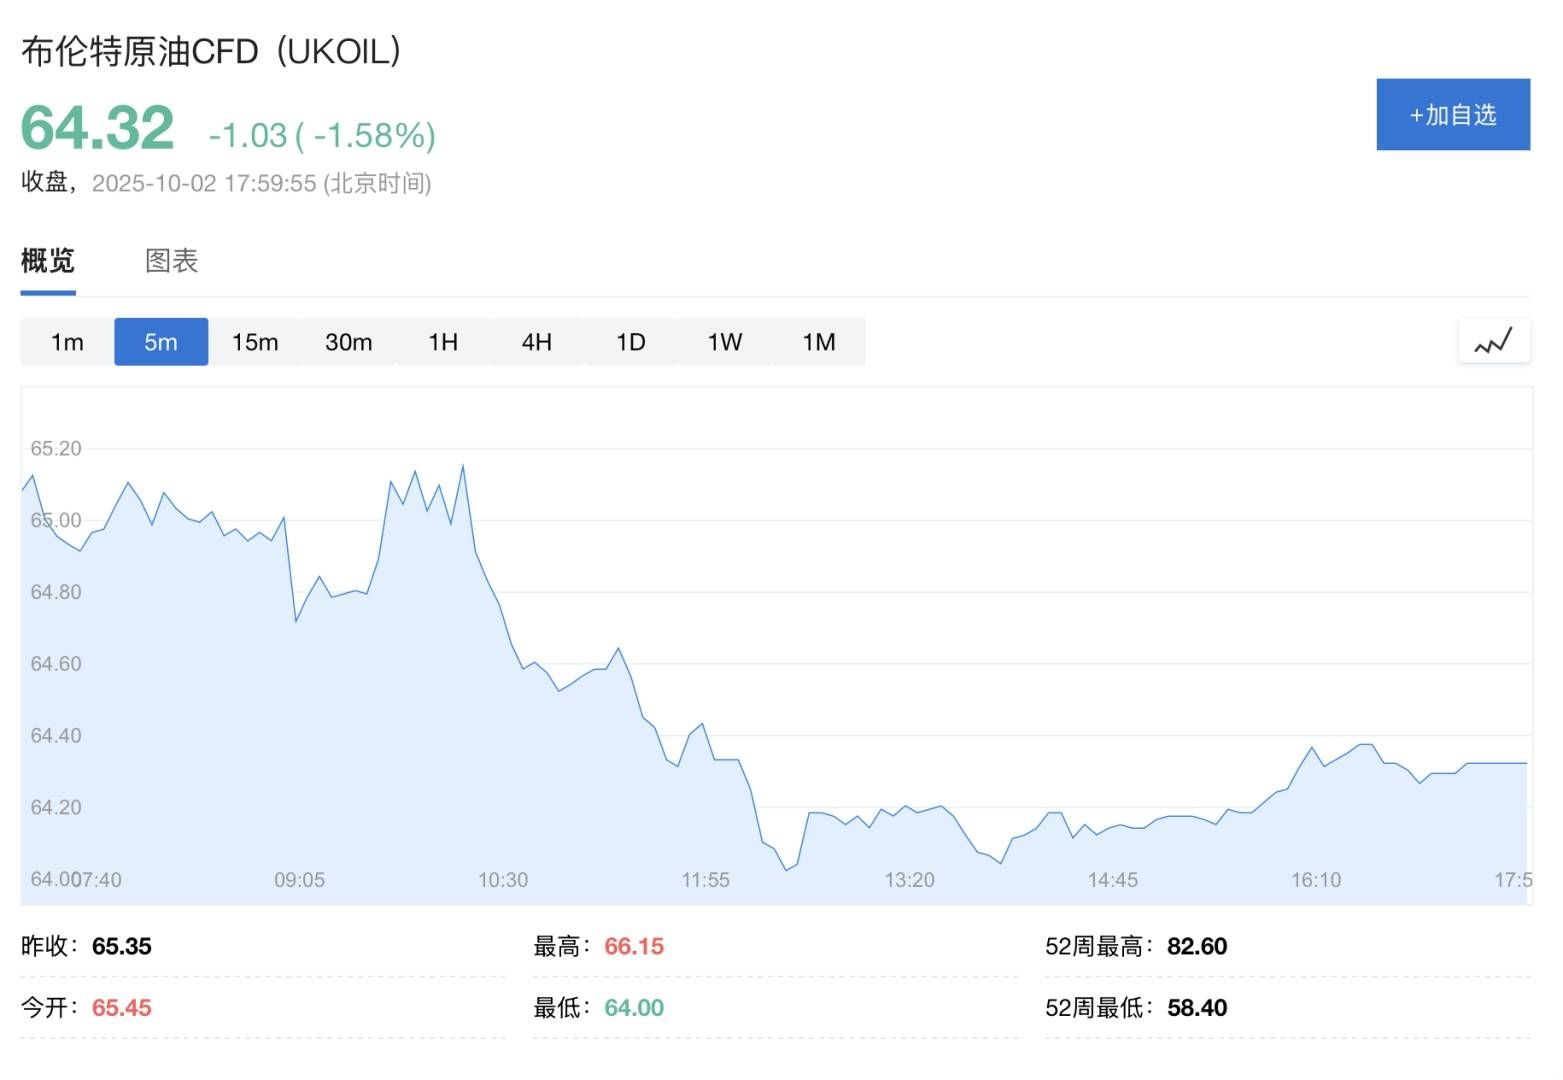1563x1080 pixels.
Task: Click the 09:05 time axis label
Action: (x=301, y=880)
